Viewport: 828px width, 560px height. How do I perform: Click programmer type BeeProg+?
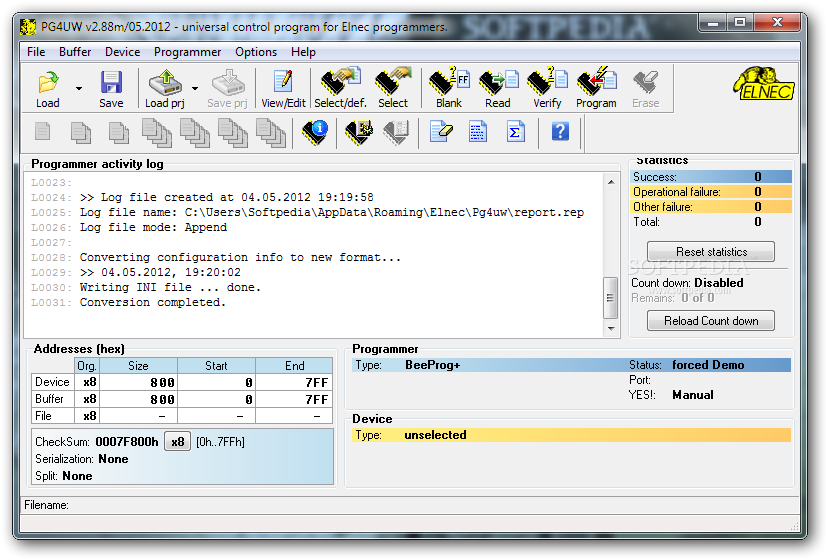(x=432, y=365)
